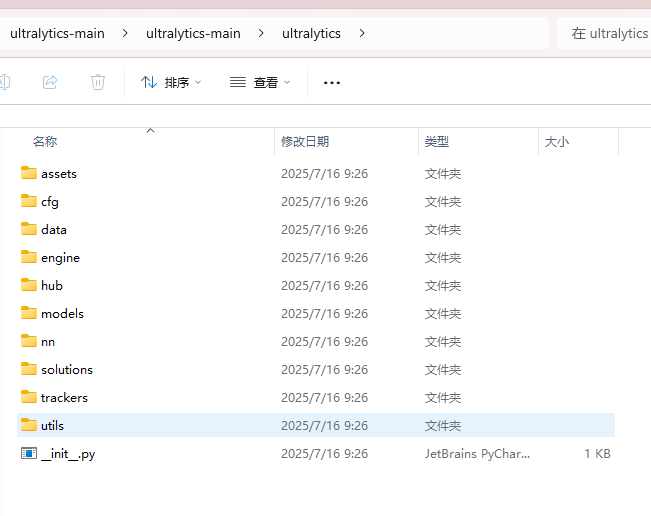This screenshot has width=651, height=516.
Task: Click the modified date of __init__.py row
Action: (x=324, y=454)
